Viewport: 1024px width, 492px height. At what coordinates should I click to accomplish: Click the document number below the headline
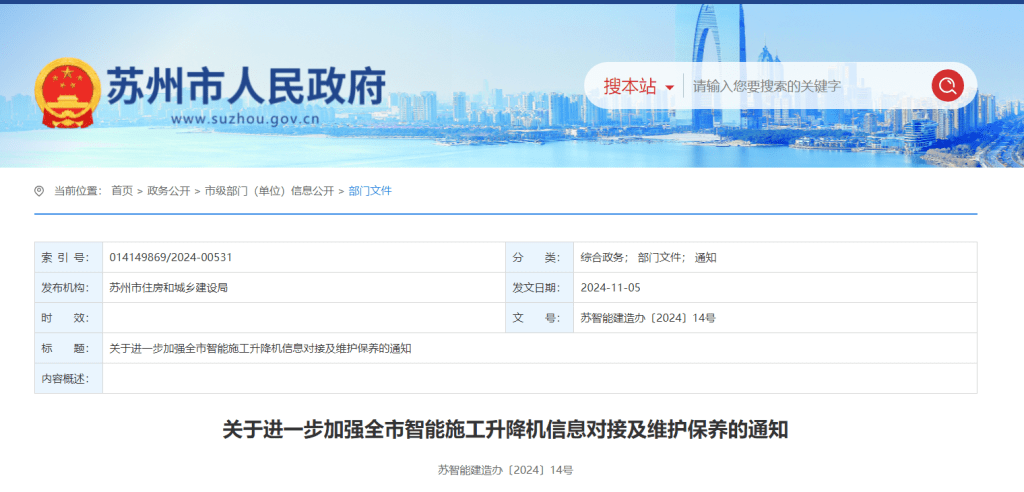pos(505,469)
